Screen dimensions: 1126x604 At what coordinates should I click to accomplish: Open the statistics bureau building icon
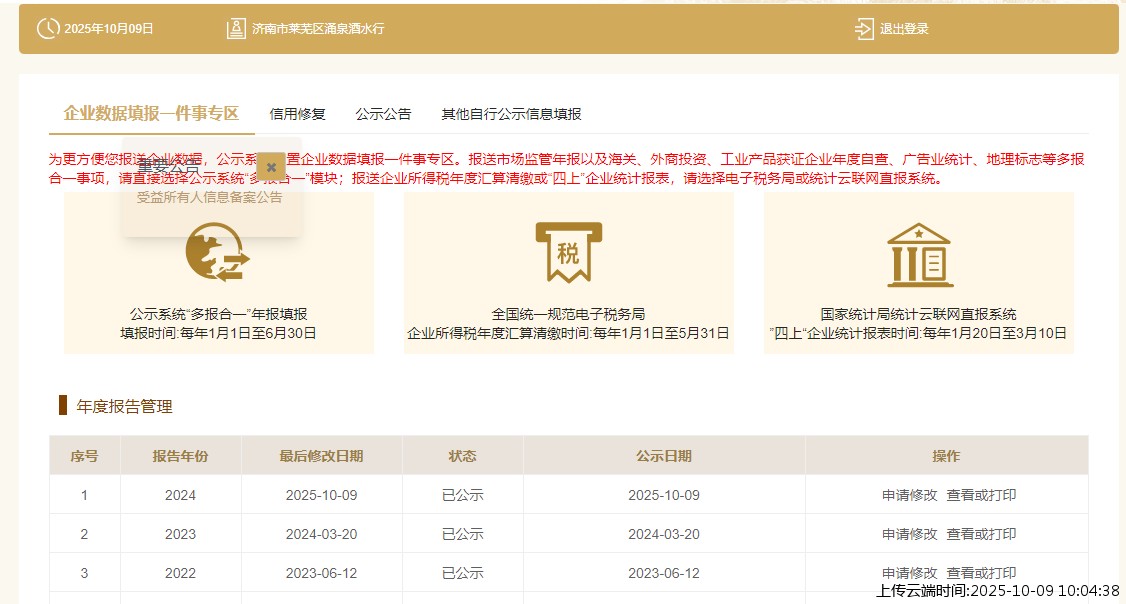(x=919, y=254)
